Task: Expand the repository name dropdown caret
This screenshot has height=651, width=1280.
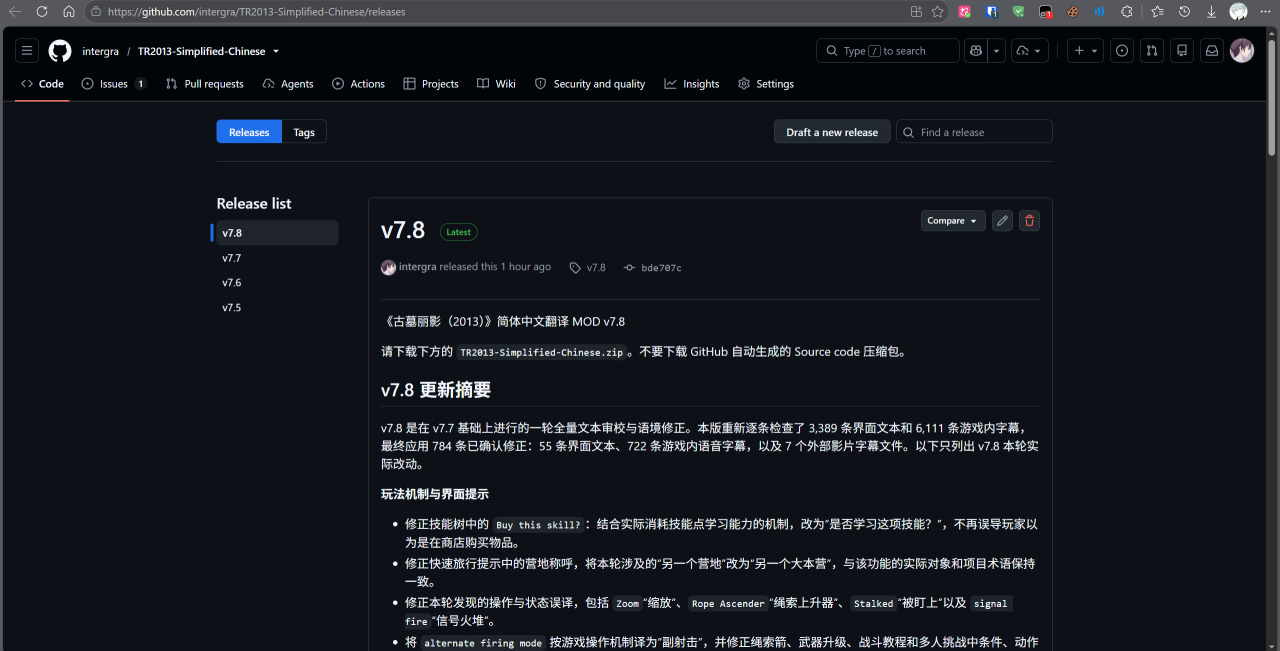Action: pyautogui.click(x=276, y=51)
